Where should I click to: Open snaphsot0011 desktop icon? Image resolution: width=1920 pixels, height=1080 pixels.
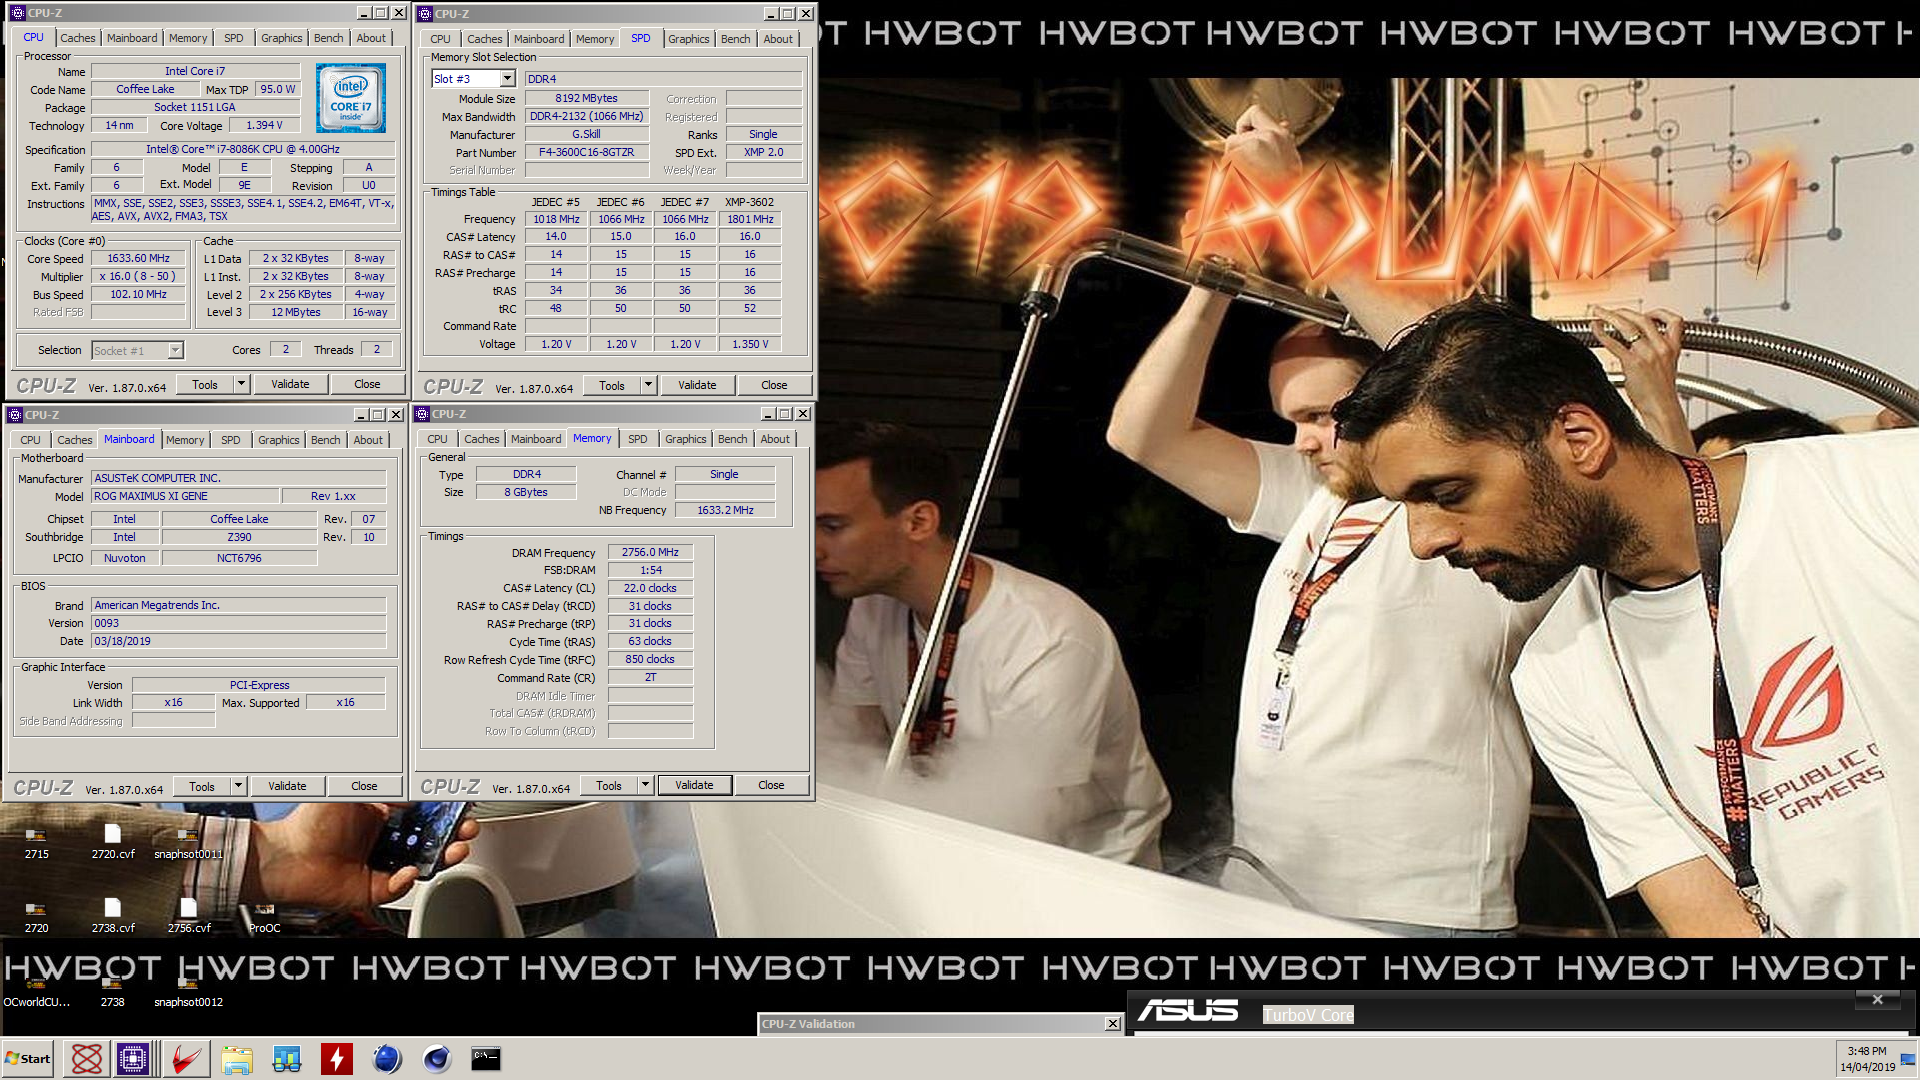(x=188, y=842)
